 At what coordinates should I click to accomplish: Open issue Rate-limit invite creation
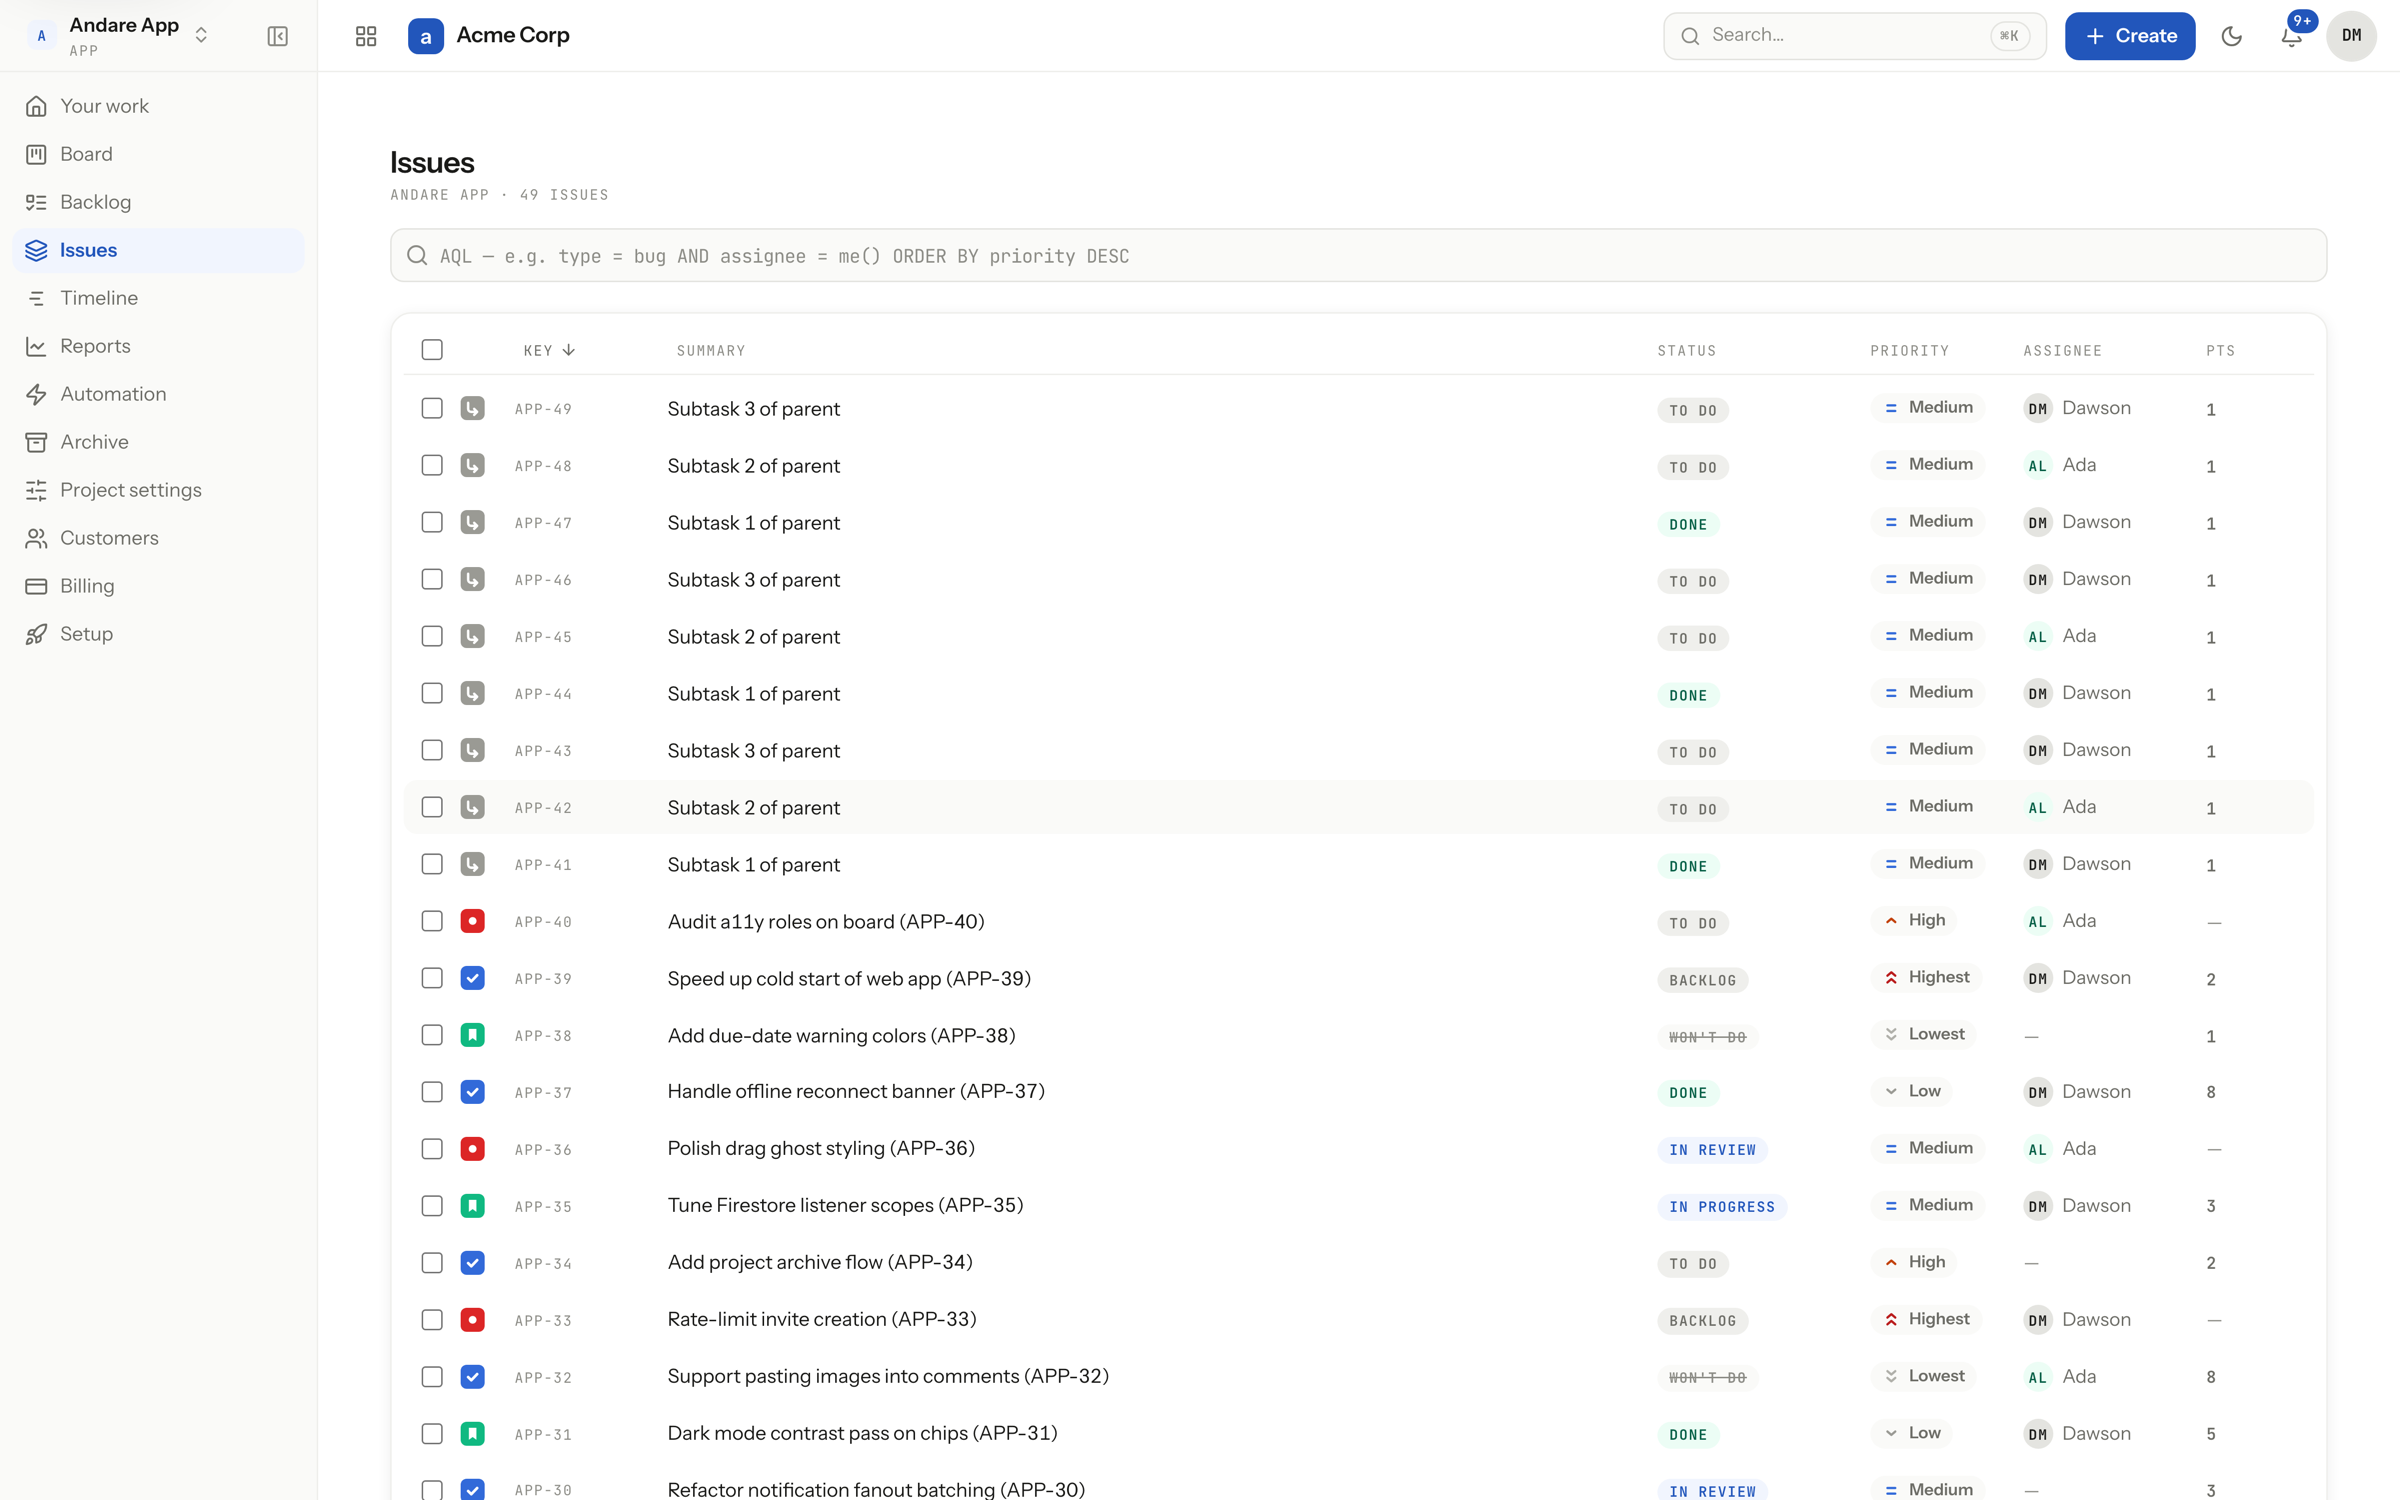click(x=822, y=1320)
